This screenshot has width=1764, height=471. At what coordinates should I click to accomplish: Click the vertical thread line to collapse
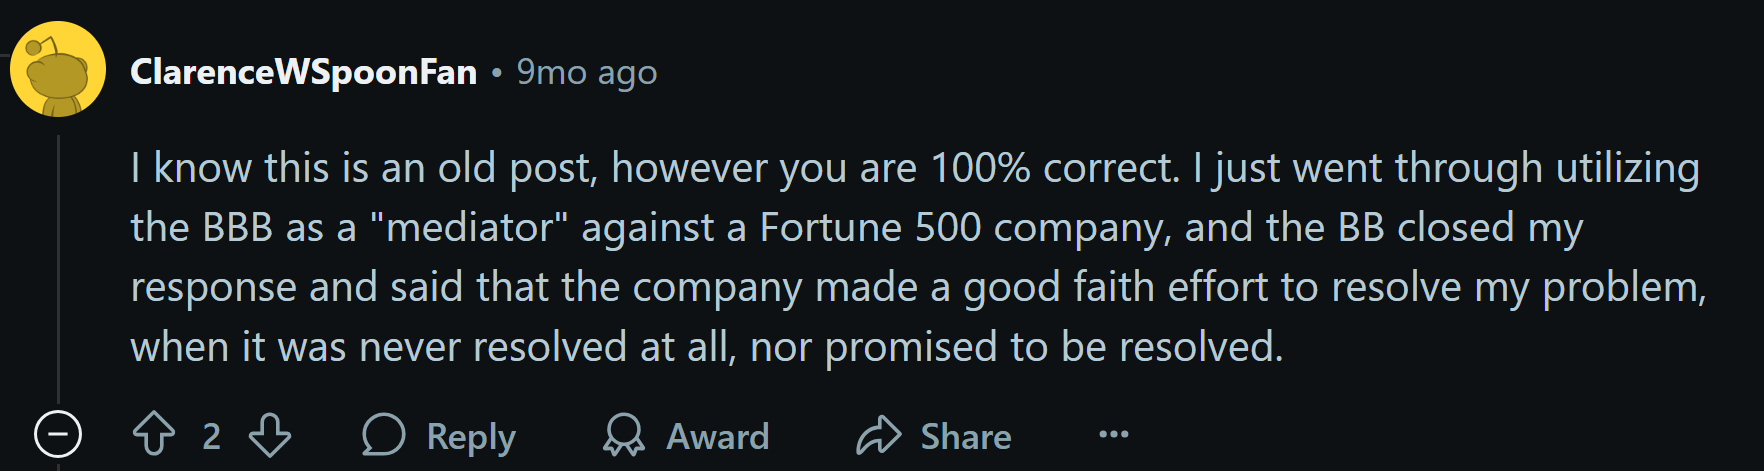pyautogui.click(x=58, y=270)
